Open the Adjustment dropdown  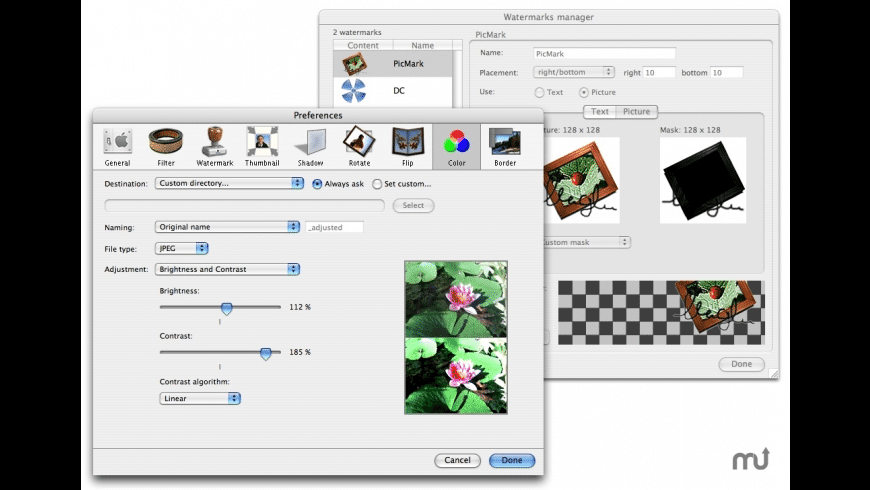click(x=227, y=269)
